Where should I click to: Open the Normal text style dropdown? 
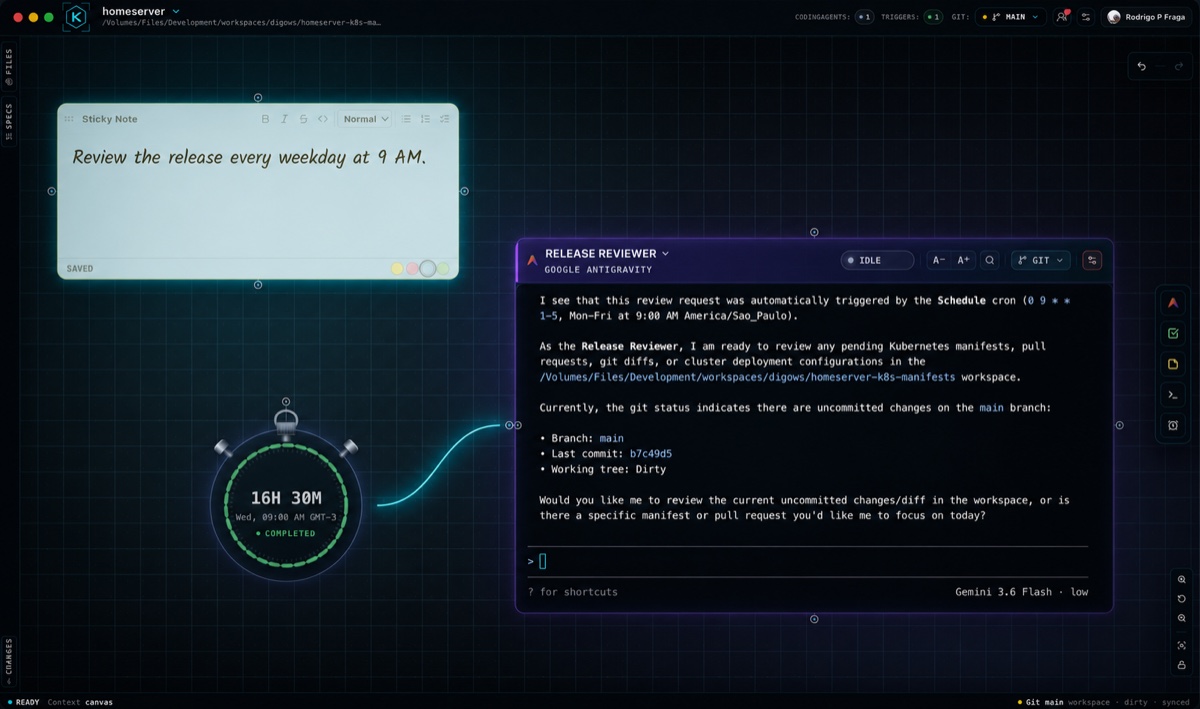tap(364, 119)
